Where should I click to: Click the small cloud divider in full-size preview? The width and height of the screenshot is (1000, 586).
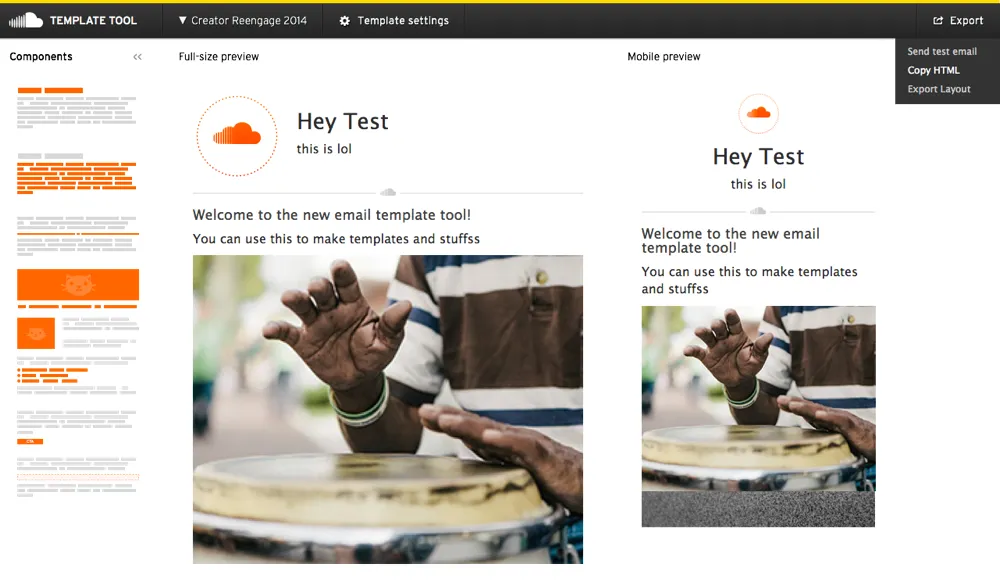pyautogui.click(x=388, y=192)
